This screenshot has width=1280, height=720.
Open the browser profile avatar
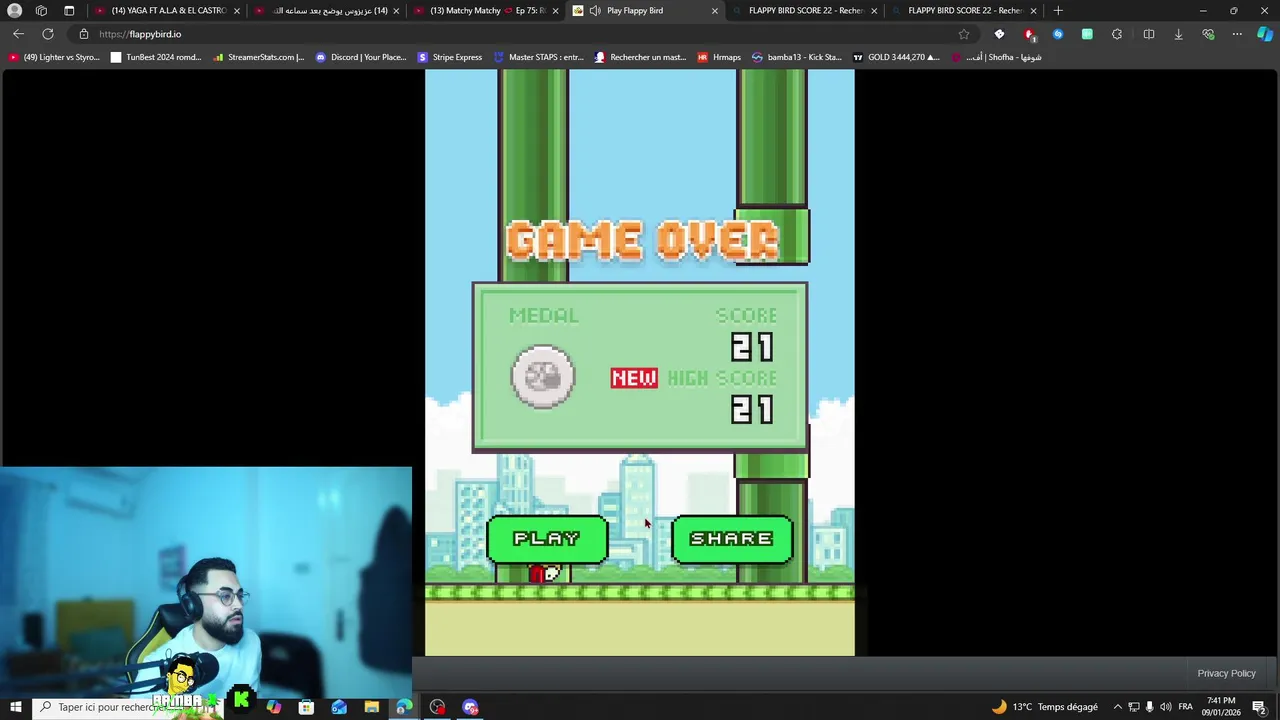[14, 10]
